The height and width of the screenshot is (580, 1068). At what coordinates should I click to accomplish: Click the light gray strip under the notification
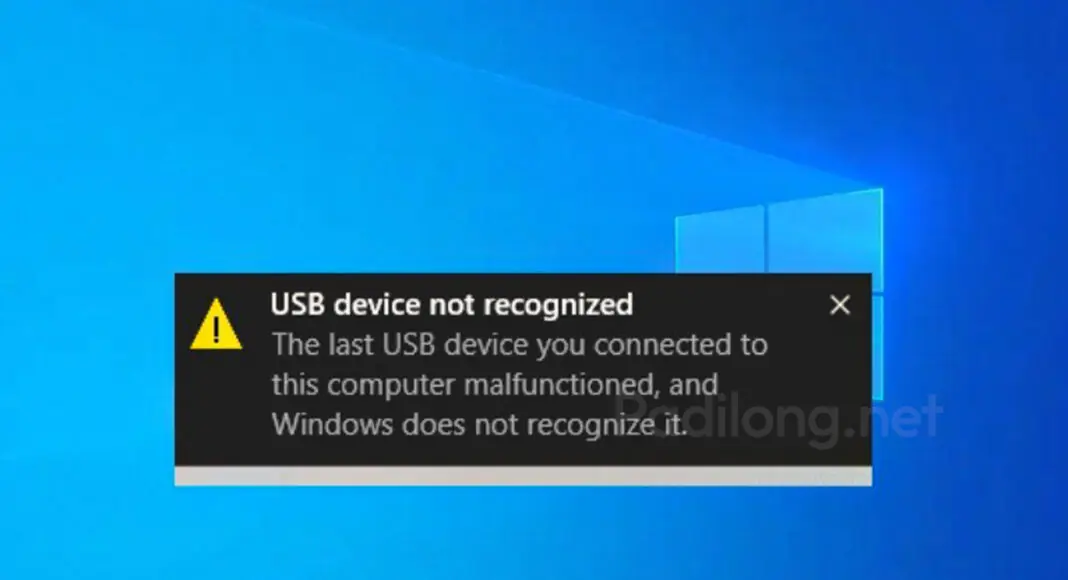(523, 476)
